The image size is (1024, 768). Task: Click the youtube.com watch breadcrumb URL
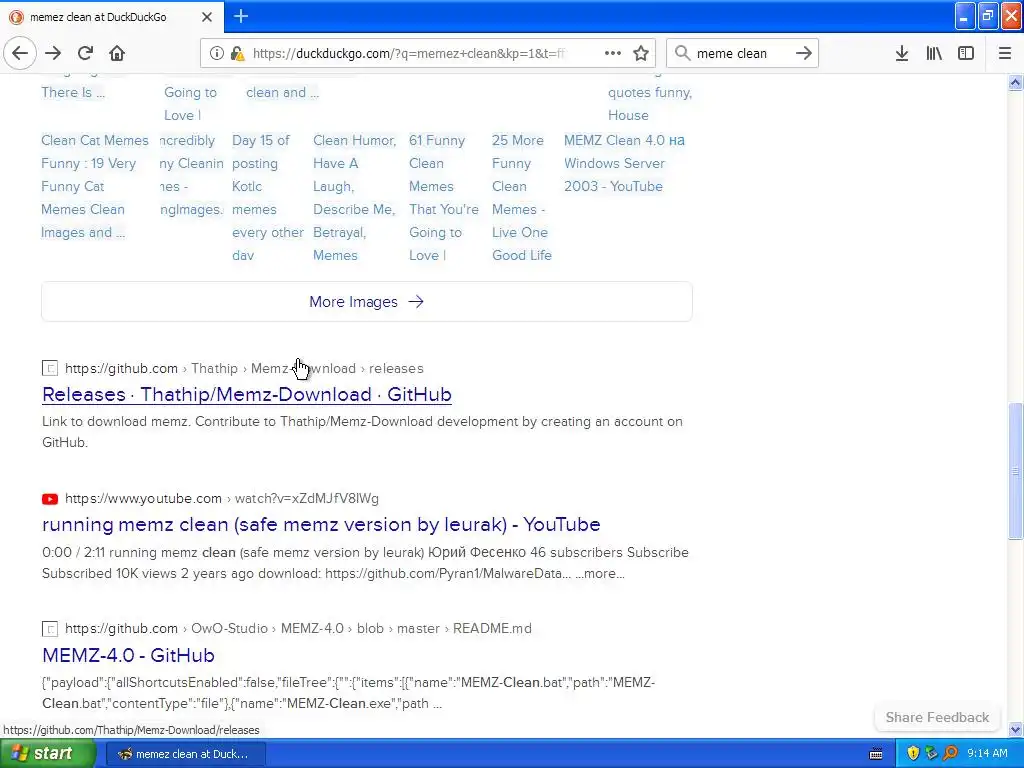coord(222,498)
